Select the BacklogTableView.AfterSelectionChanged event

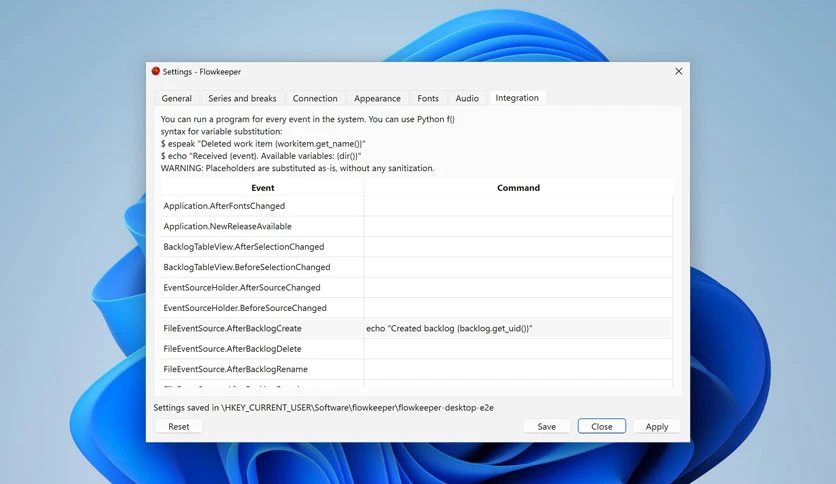[x=262, y=247]
